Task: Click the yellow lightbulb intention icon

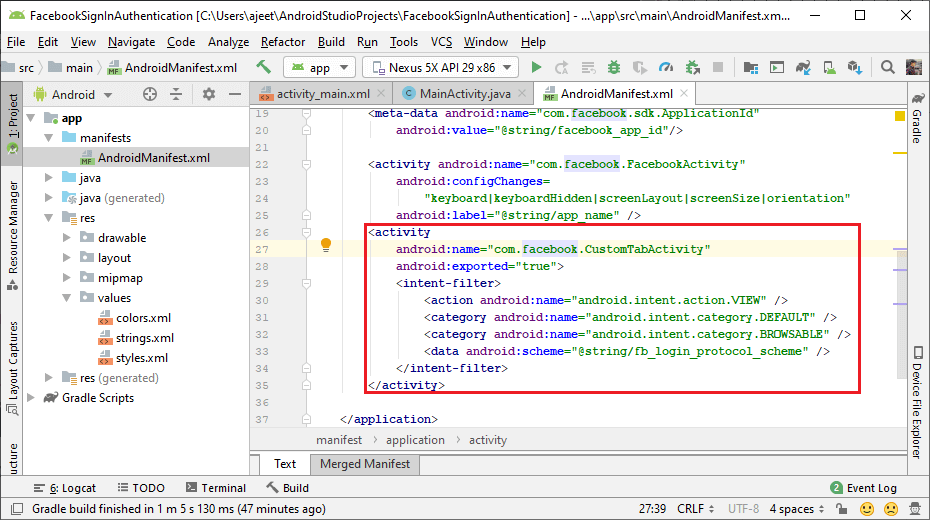Action: click(326, 244)
